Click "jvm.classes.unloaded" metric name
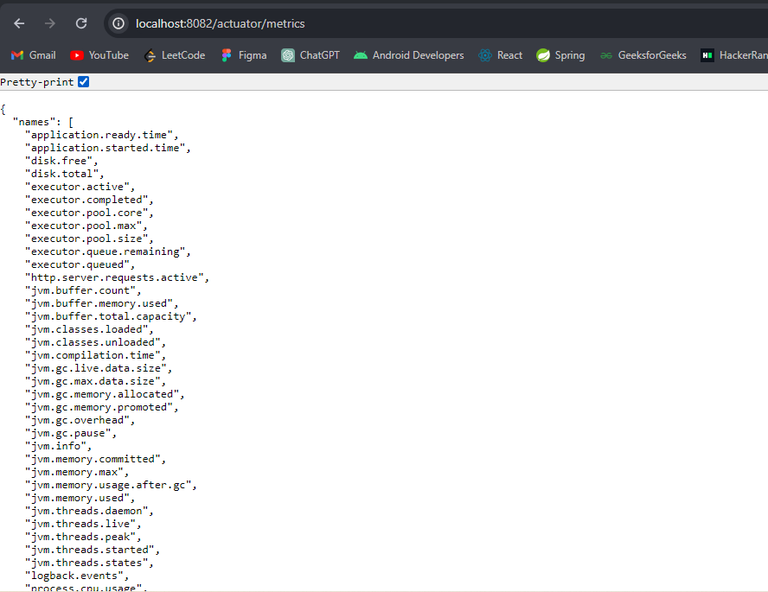 tap(93, 343)
